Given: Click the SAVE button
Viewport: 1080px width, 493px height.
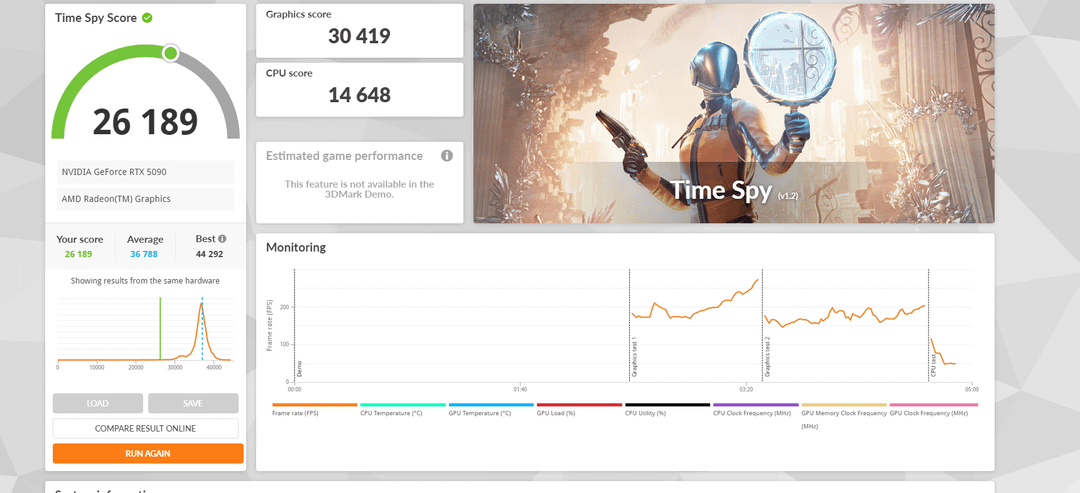Looking at the screenshot, I should [x=193, y=403].
